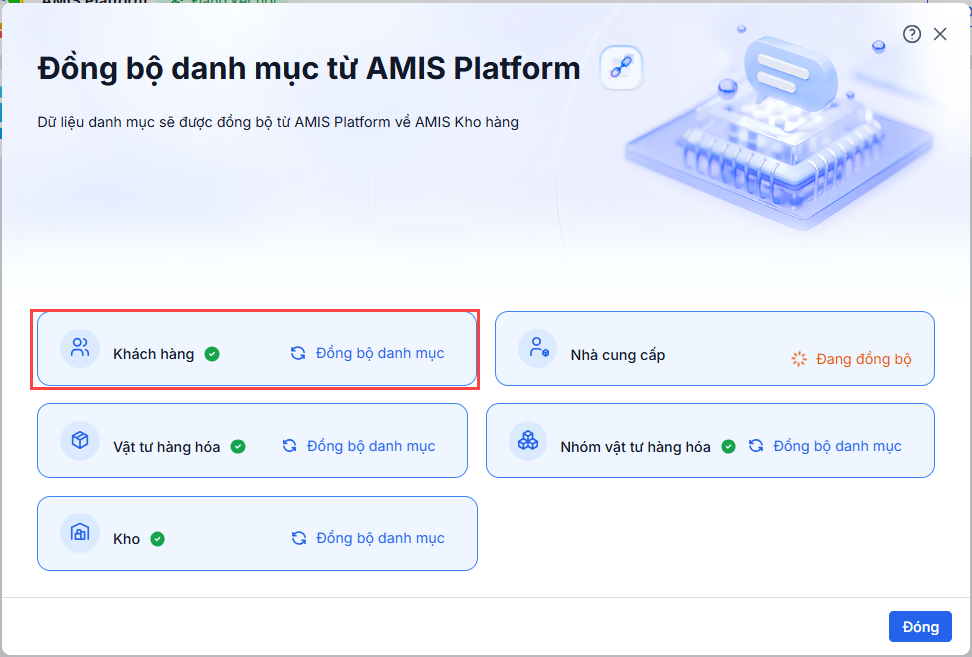Close the sync dialog with X
Viewport: 972px width, 657px height.
[x=940, y=34]
